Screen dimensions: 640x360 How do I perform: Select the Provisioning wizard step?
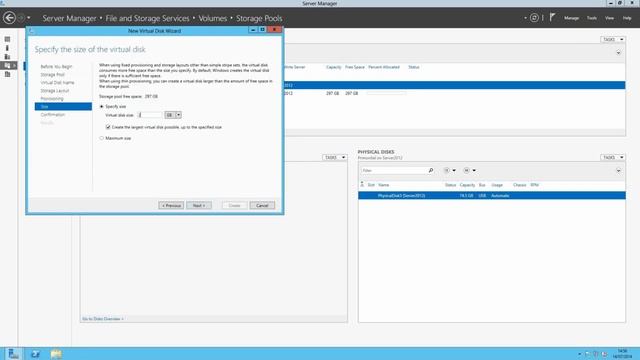pyautogui.click(x=52, y=99)
